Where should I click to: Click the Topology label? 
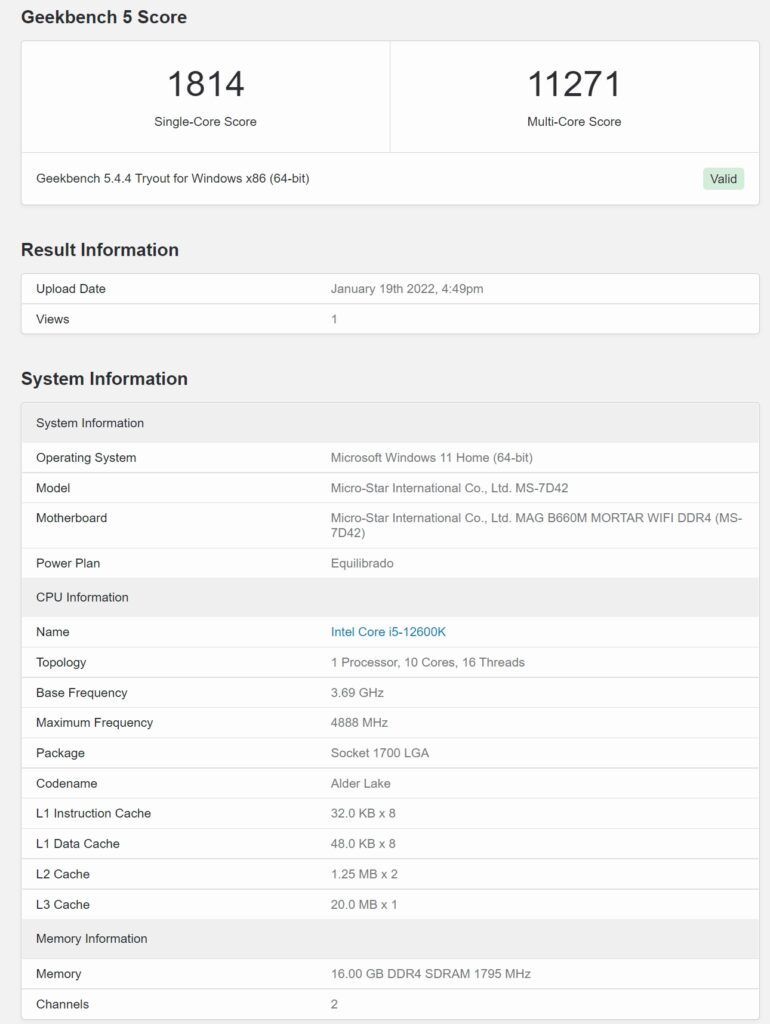[x=61, y=662]
